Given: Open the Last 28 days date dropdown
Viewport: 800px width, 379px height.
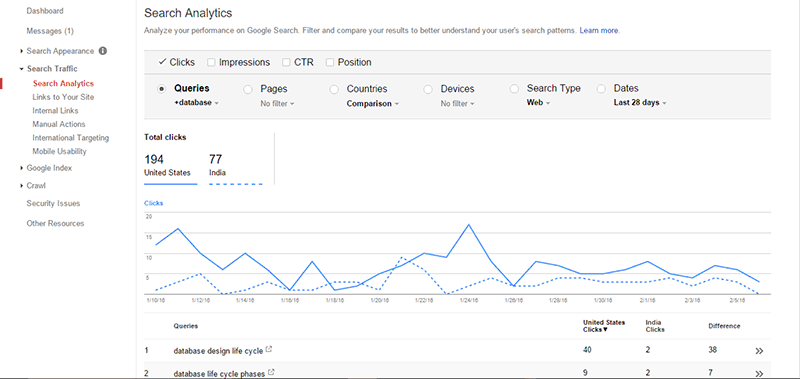Looking at the screenshot, I should pos(640,103).
